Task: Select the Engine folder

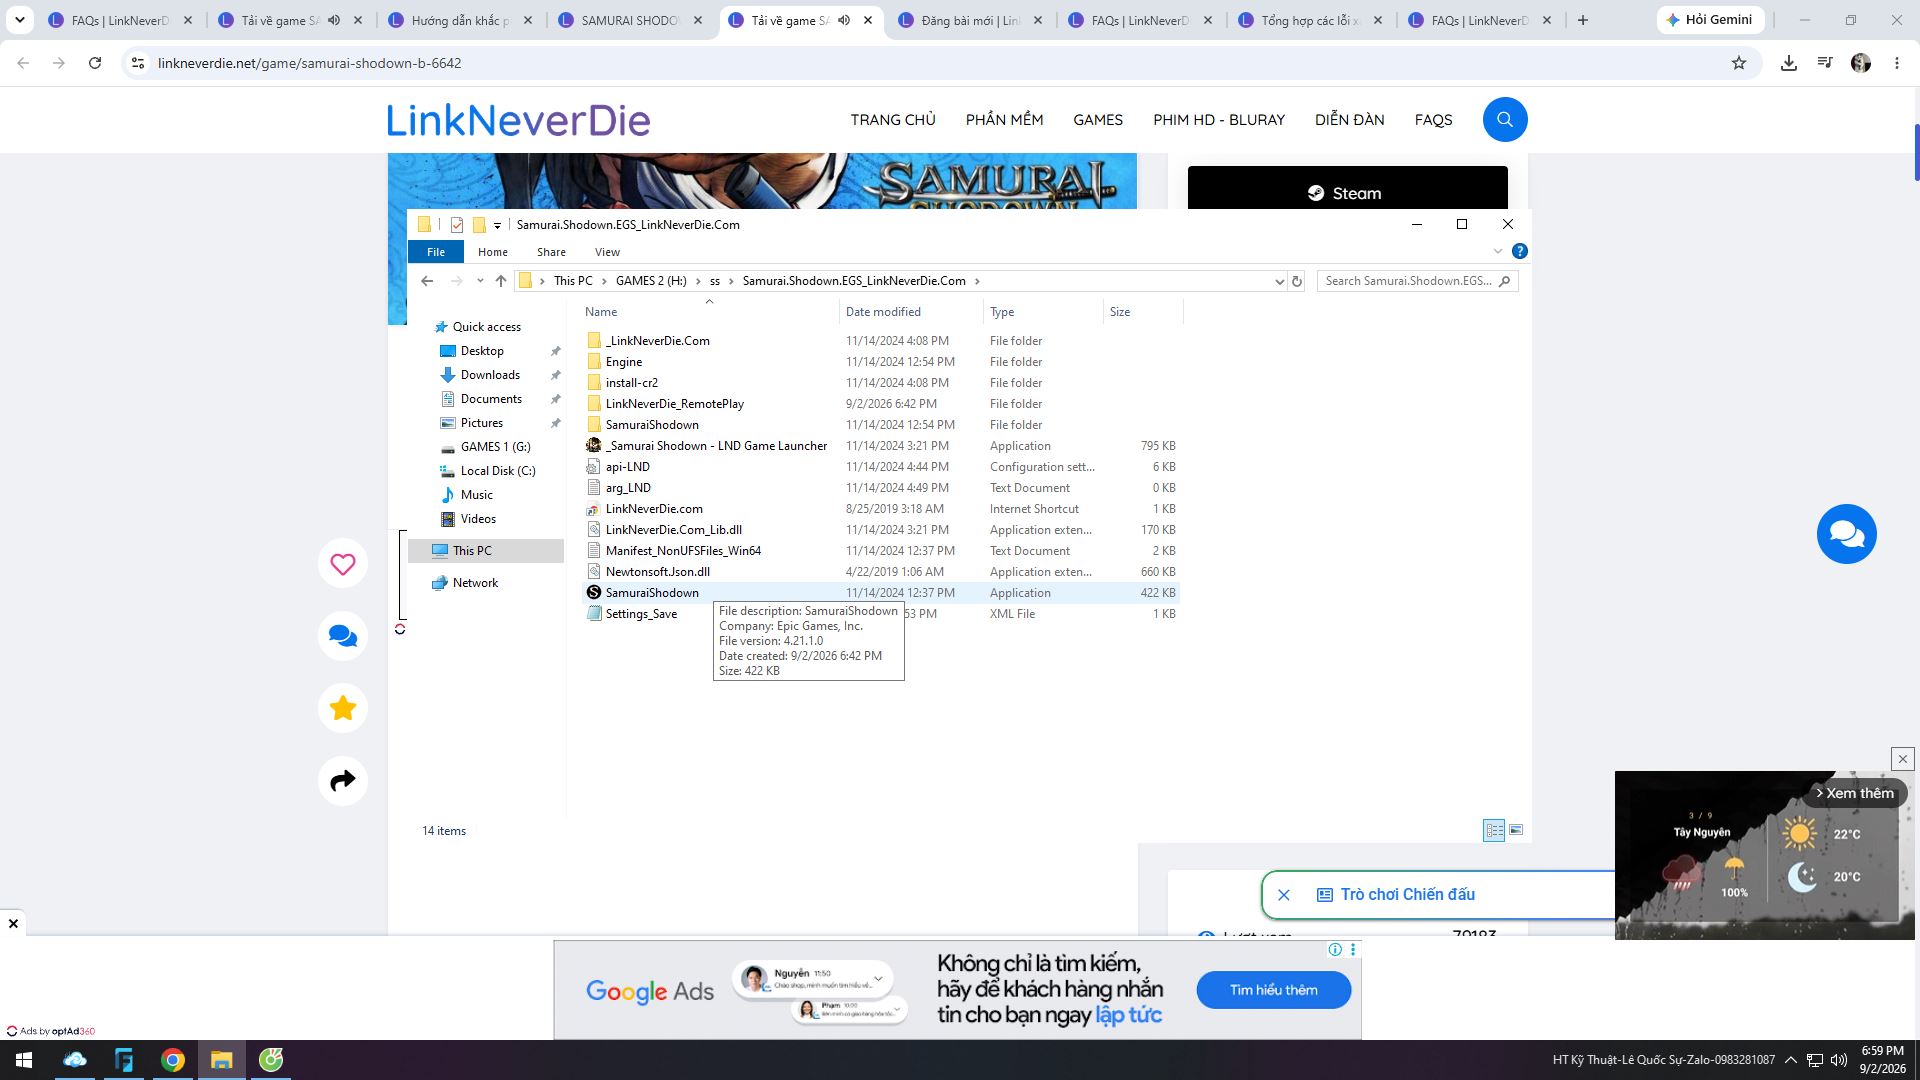Action: point(624,362)
